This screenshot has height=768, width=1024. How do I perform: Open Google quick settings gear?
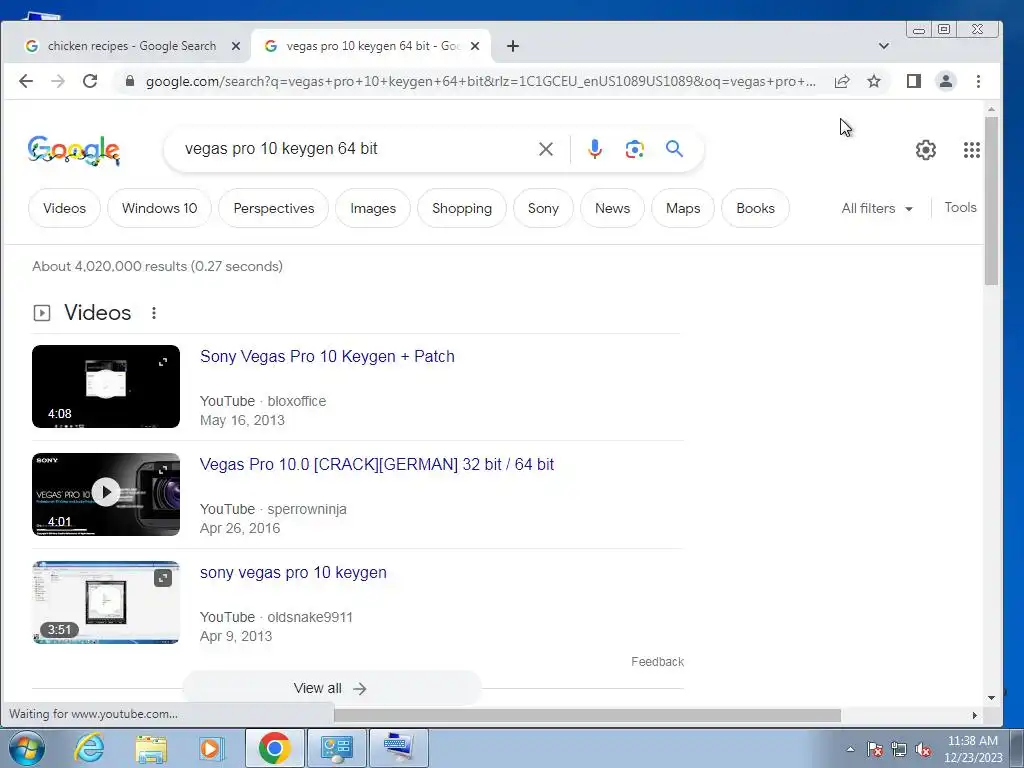click(925, 150)
